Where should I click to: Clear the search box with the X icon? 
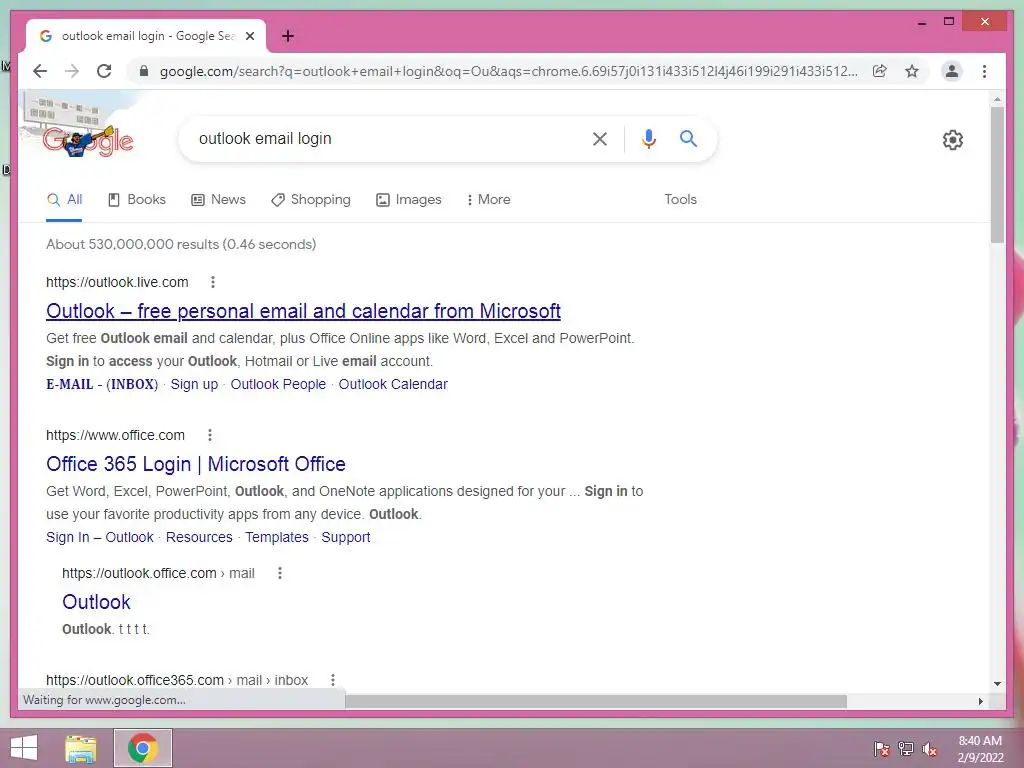pos(600,138)
